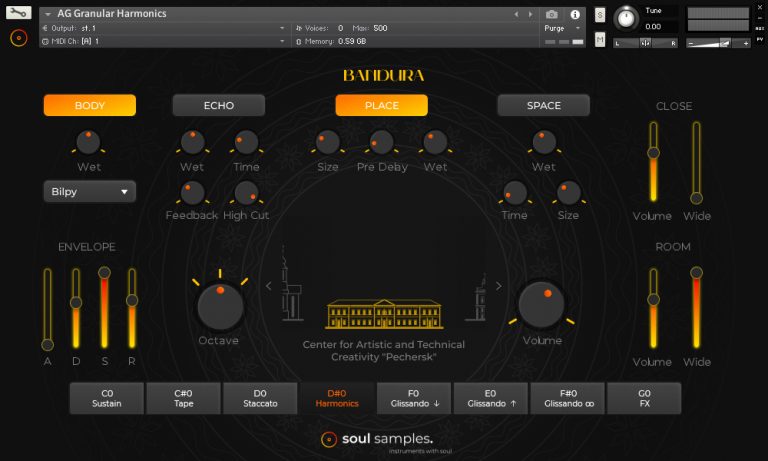
Task: Click the Tune knob in header
Action: pos(626,19)
